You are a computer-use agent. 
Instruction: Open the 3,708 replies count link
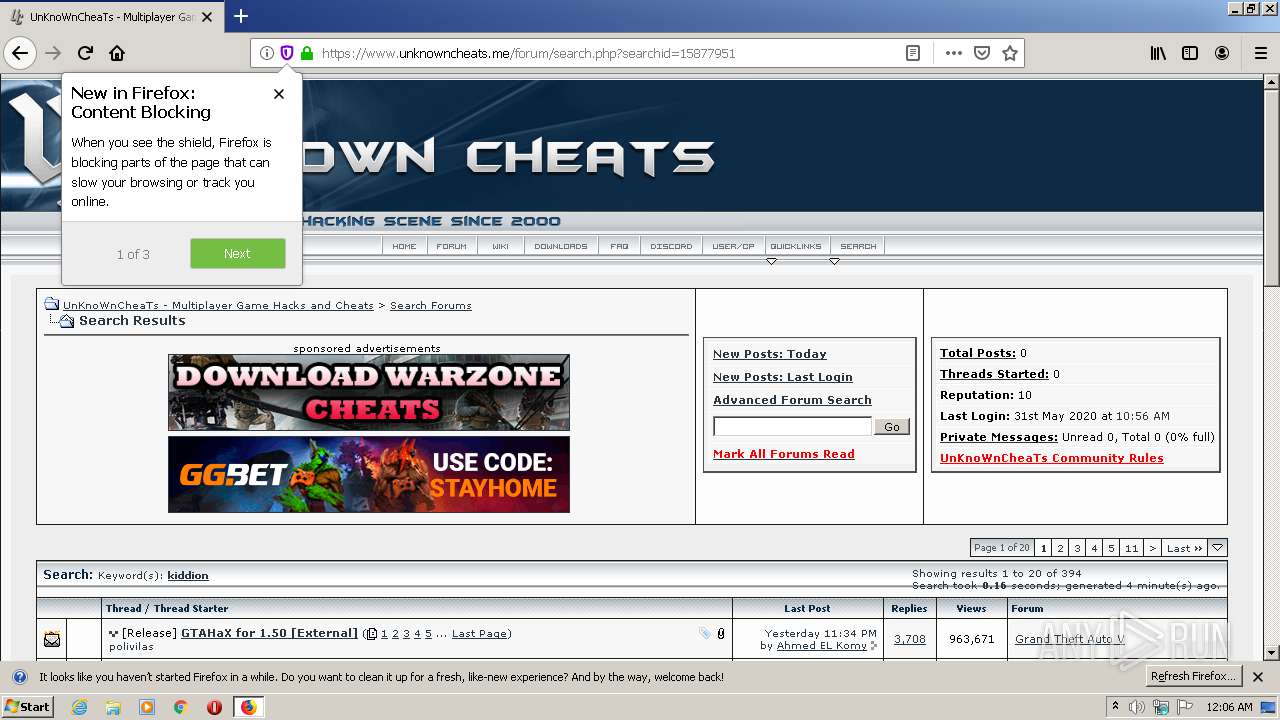coord(910,639)
